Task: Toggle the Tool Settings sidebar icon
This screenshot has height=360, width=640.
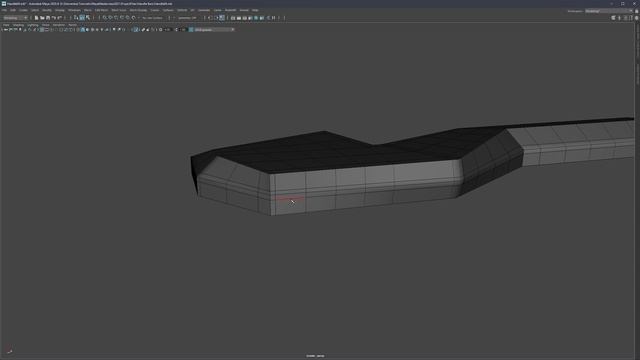Action: click(x=631, y=18)
